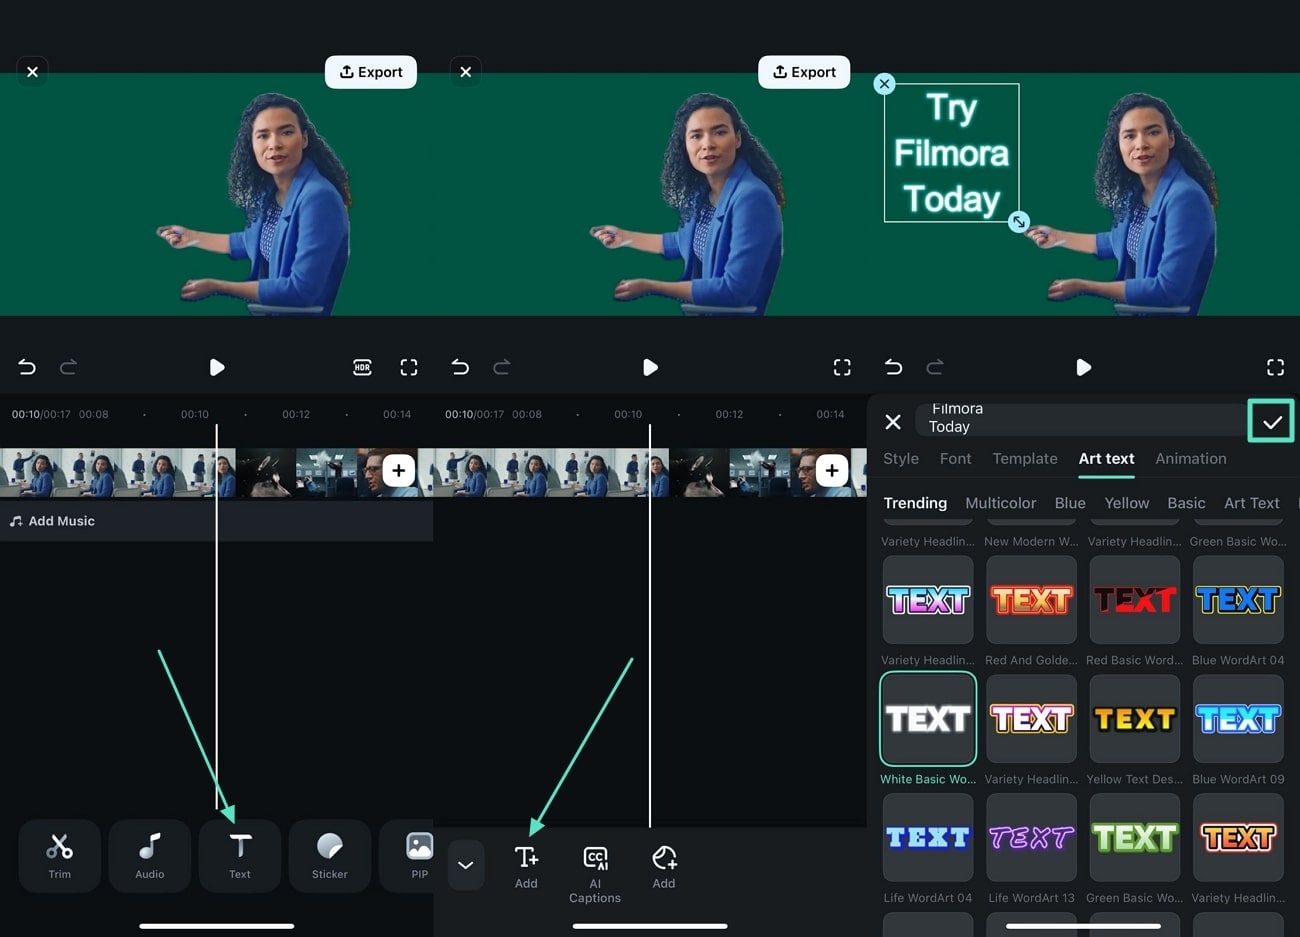Add a clip with plus button in middle timeline
The height and width of the screenshot is (937, 1300).
831,470
